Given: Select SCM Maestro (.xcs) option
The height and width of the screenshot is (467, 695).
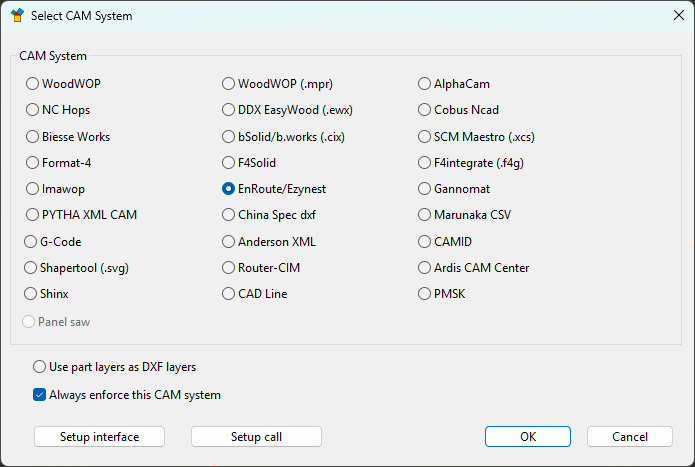Looking at the screenshot, I should [425, 136].
